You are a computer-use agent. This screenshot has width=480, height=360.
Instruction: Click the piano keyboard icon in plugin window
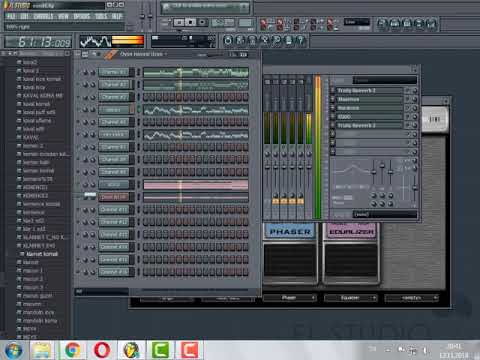click(x=435, y=119)
